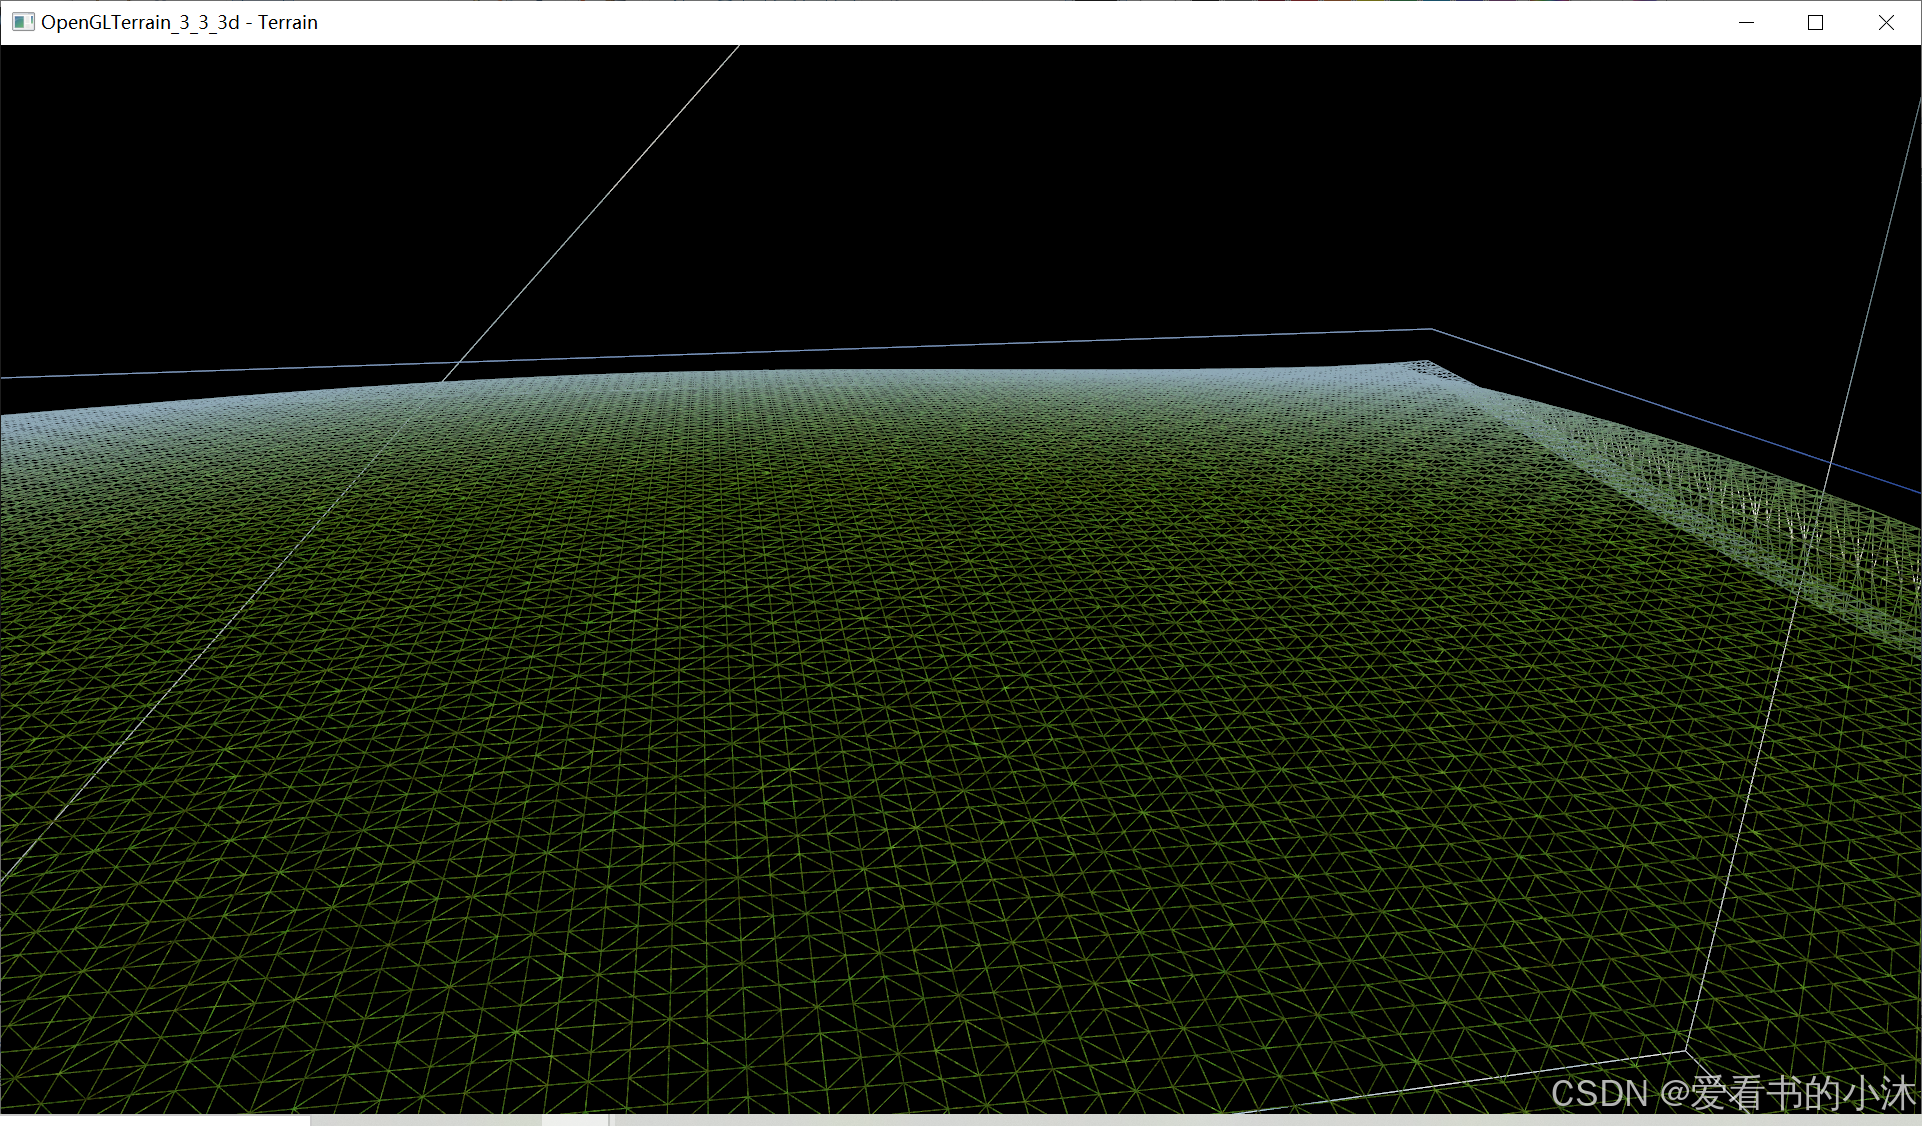Screen dimensions: 1922x1126
Task: Click the white bounding box bottom-right corner vertex
Action: (1686, 1050)
